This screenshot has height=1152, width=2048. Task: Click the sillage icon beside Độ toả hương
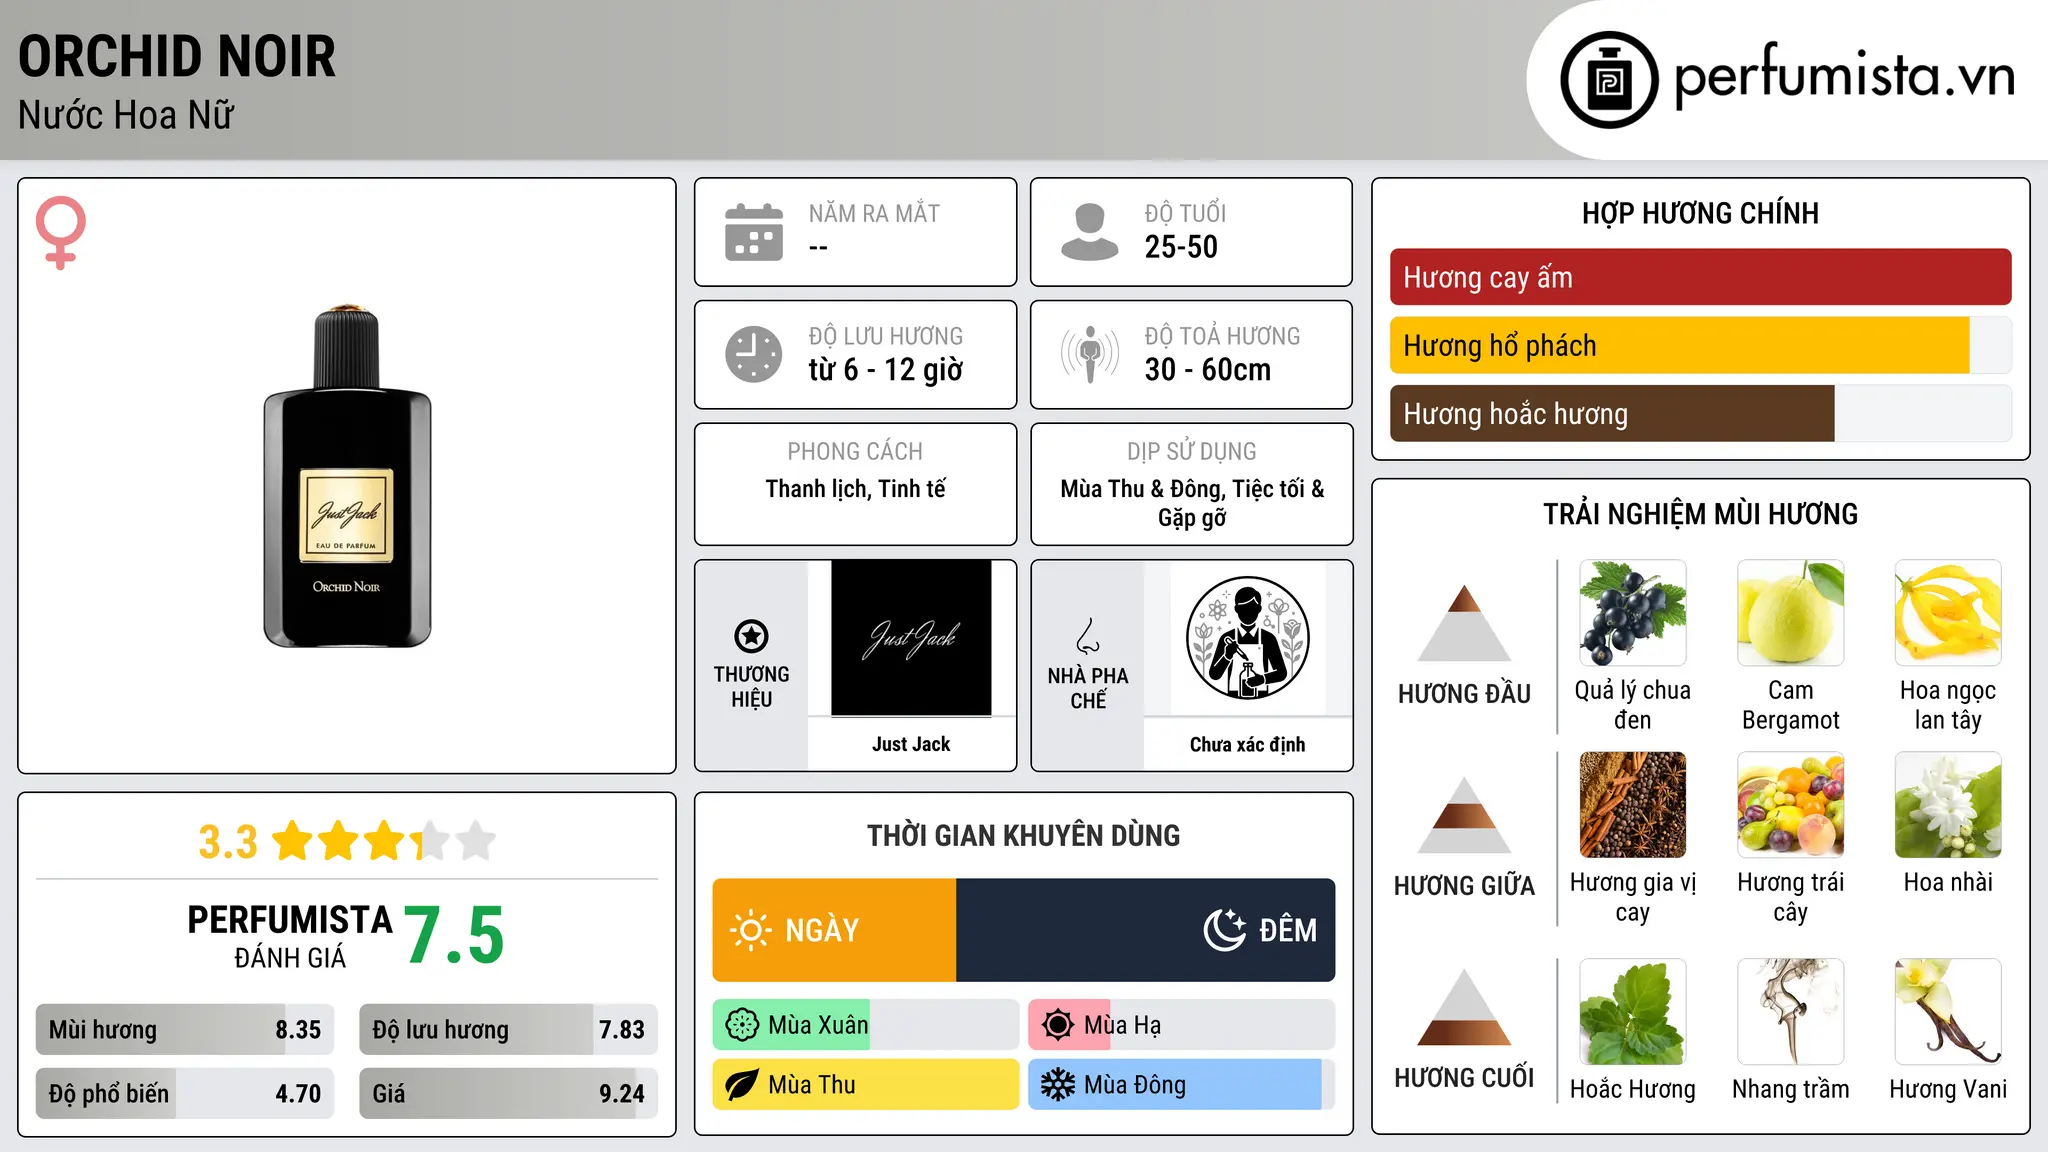click(1089, 354)
